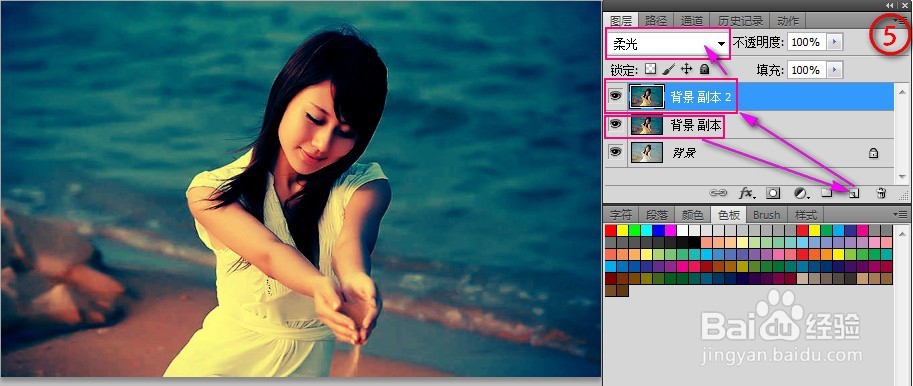Viewport: 913px width, 386px height.
Task: Pick the pure white swatch
Action: coord(681,231)
